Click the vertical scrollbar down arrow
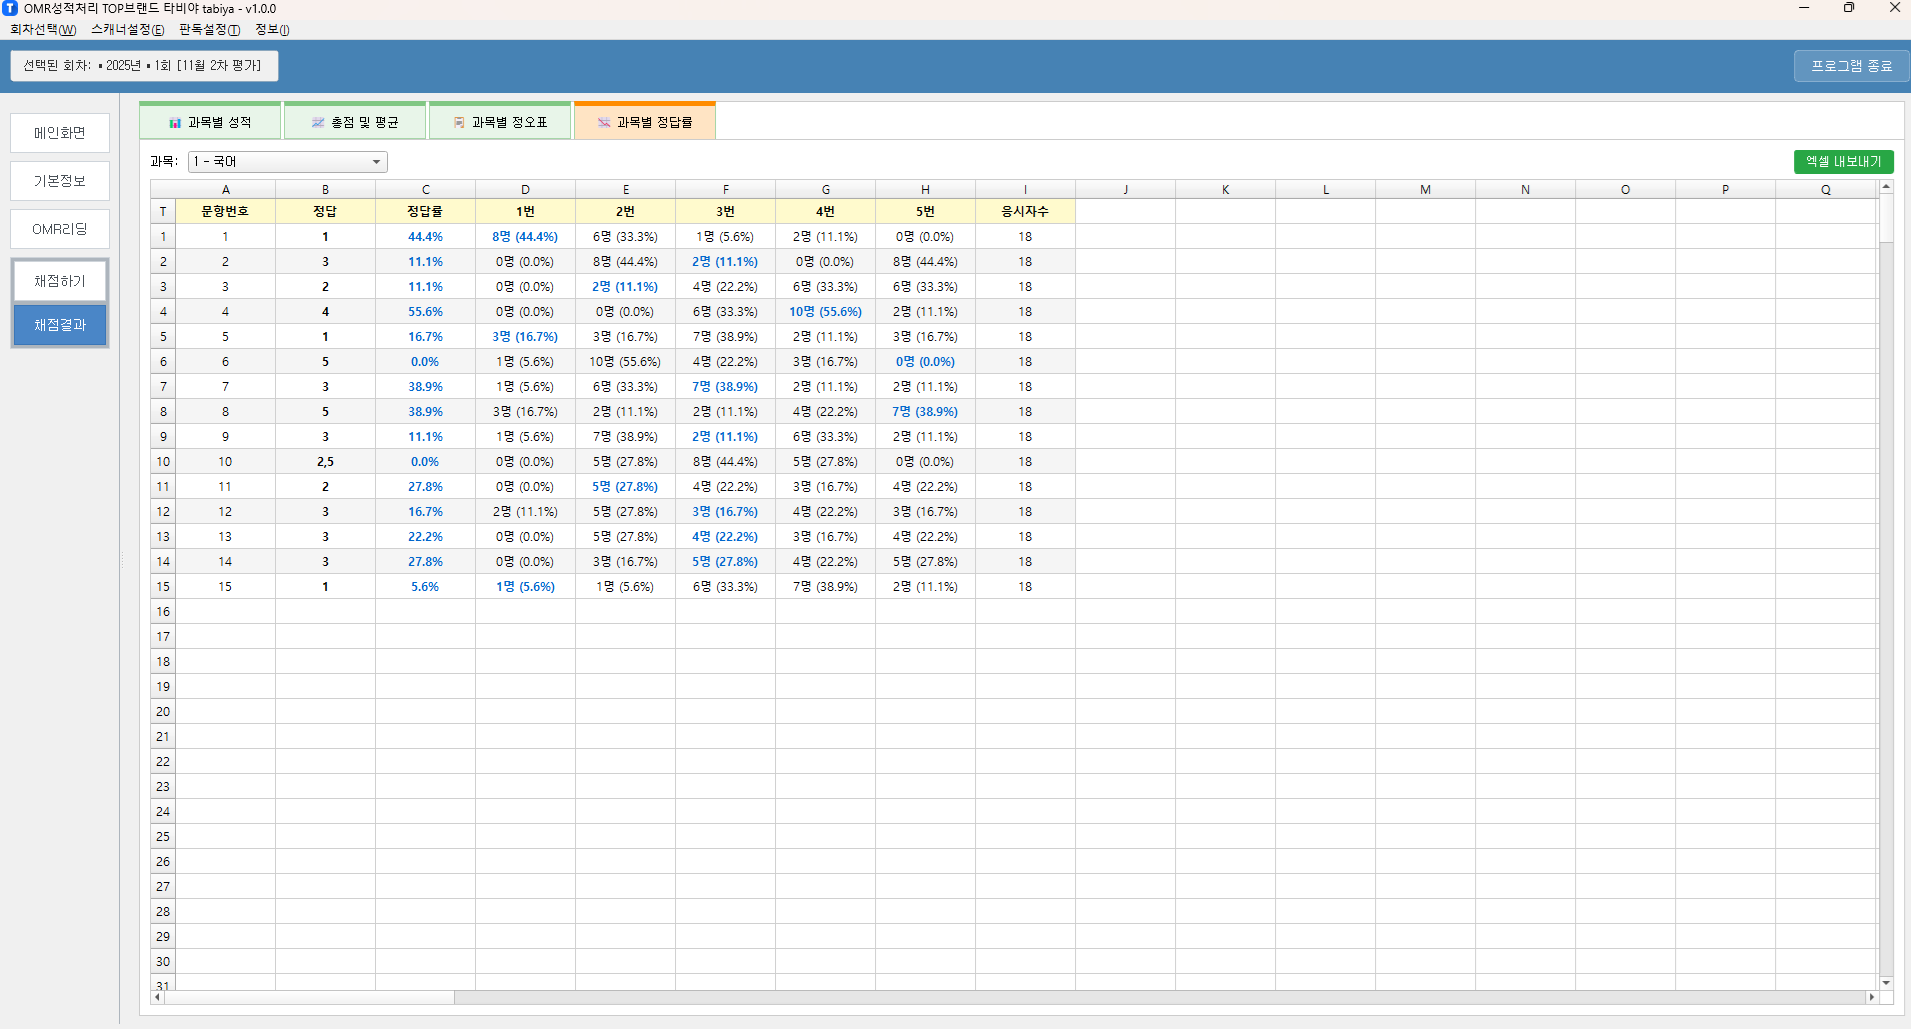The width and height of the screenshot is (1911, 1029). tap(1886, 983)
